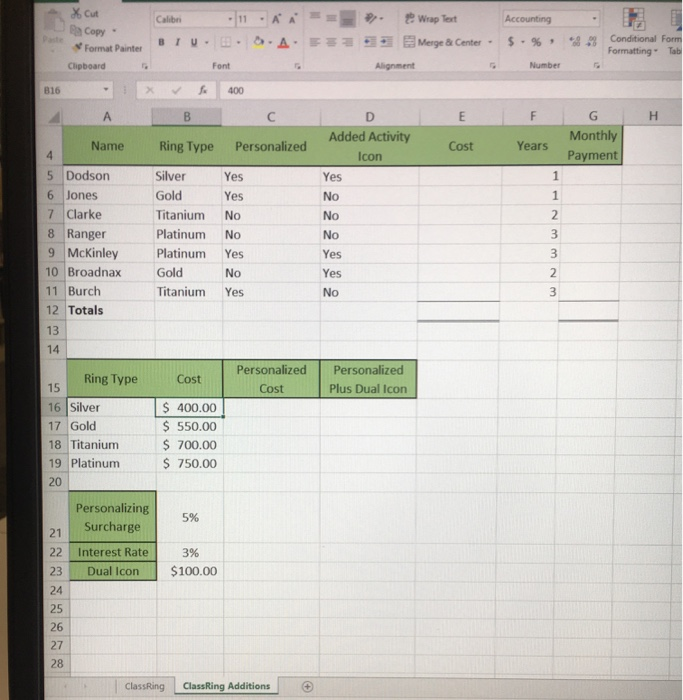Click the Font Color red A
Image resolution: width=683 pixels, height=700 pixels.
tap(283, 42)
